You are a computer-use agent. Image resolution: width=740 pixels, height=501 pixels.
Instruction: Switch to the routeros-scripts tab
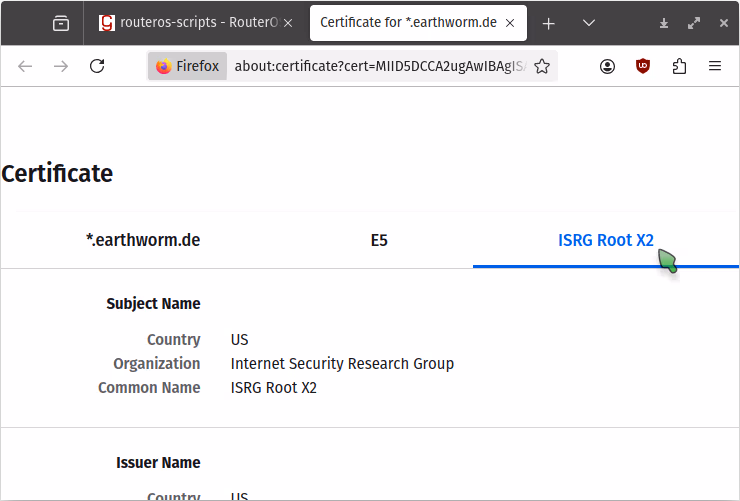(x=190, y=23)
